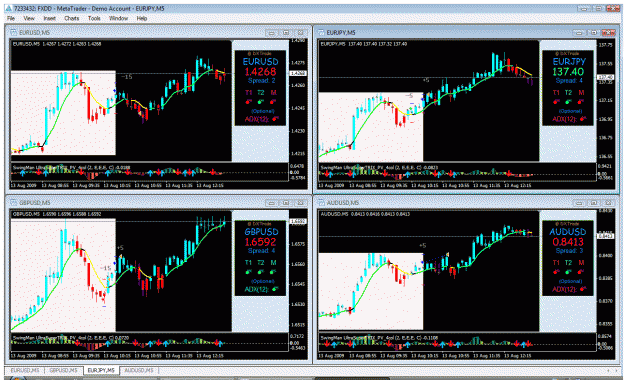The height and width of the screenshot is (380, 625).
Task: Click the ADX(12) label in AUDUSD panel
Action: 564,289
